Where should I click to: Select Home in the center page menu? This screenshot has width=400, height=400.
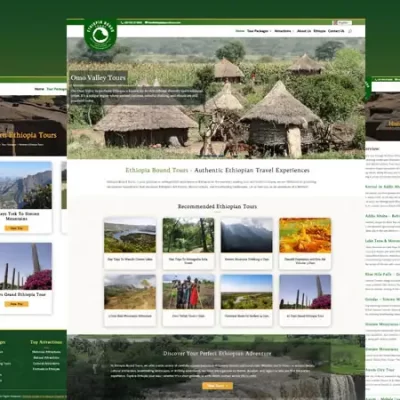(x=240, y=31)
